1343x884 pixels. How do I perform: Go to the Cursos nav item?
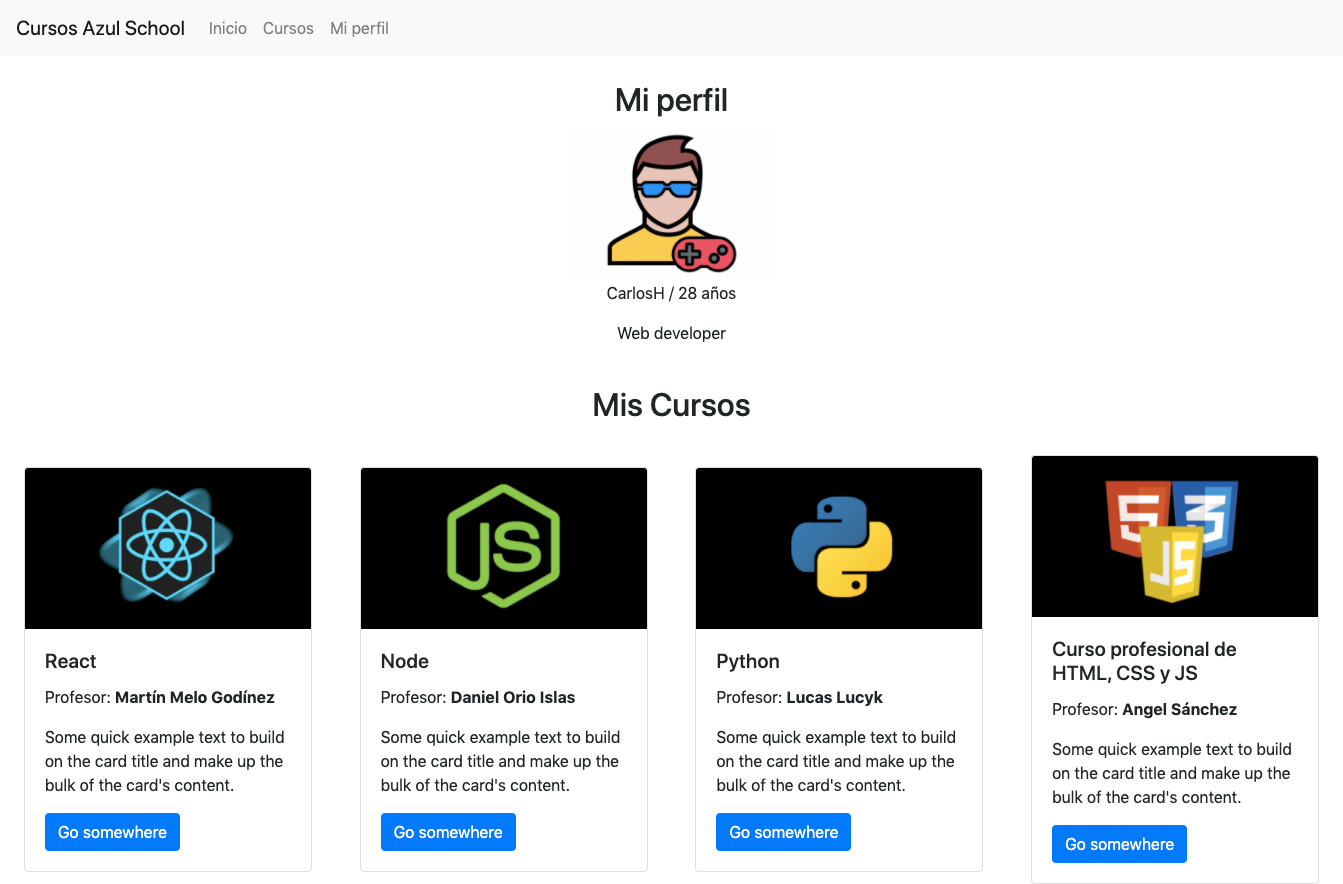[288, 28]
